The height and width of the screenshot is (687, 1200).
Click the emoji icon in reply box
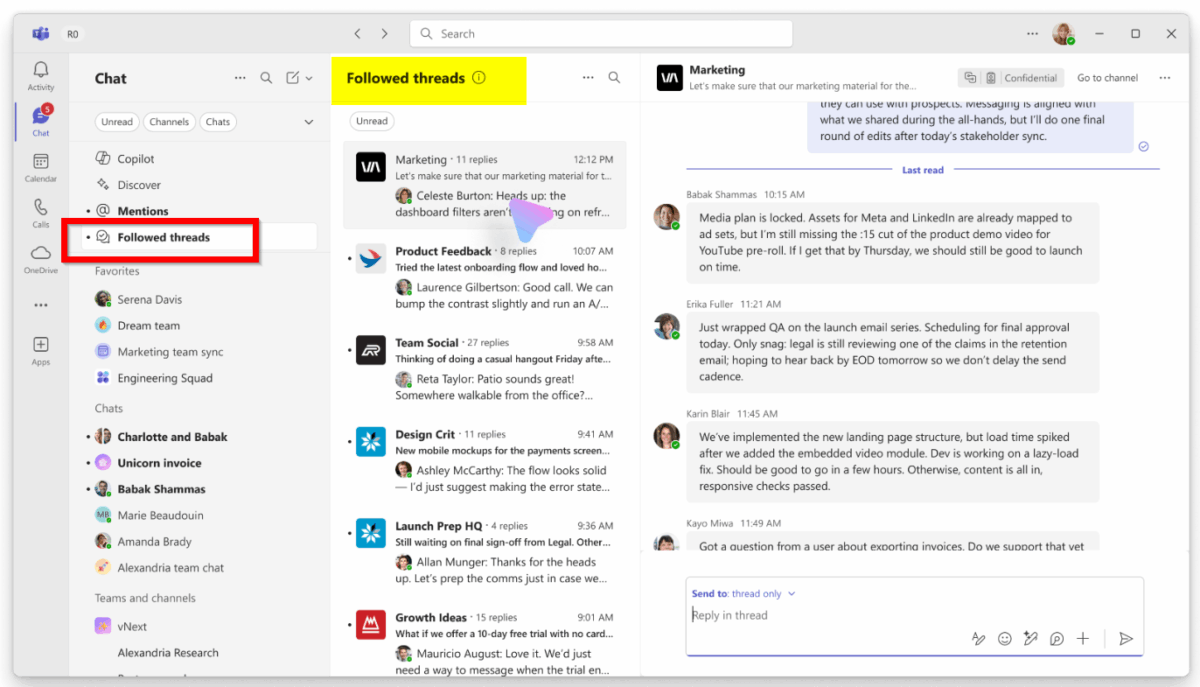pos(1005,639)
